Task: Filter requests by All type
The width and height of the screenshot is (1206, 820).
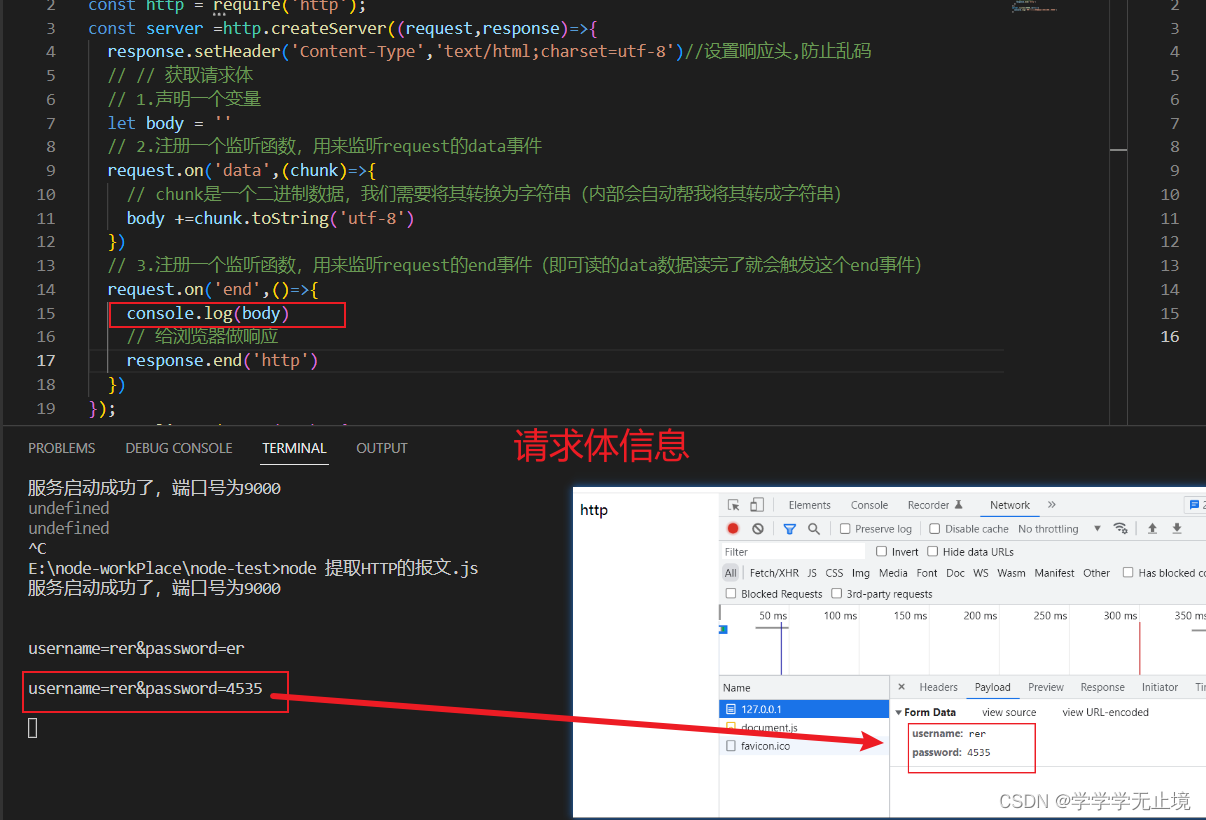Action: (730, 573)
